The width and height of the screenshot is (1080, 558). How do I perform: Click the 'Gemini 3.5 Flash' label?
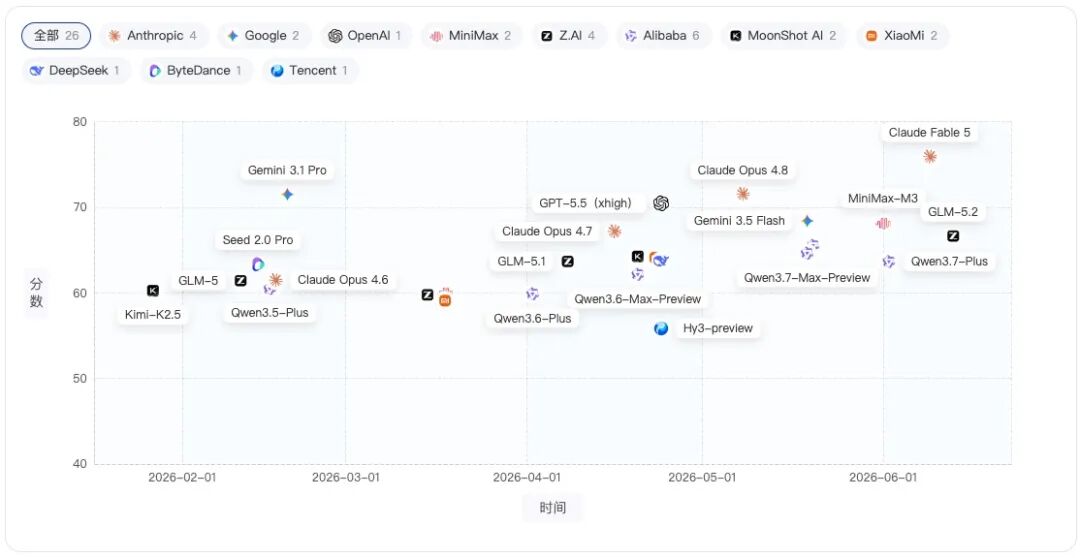(x=739, y=221)
